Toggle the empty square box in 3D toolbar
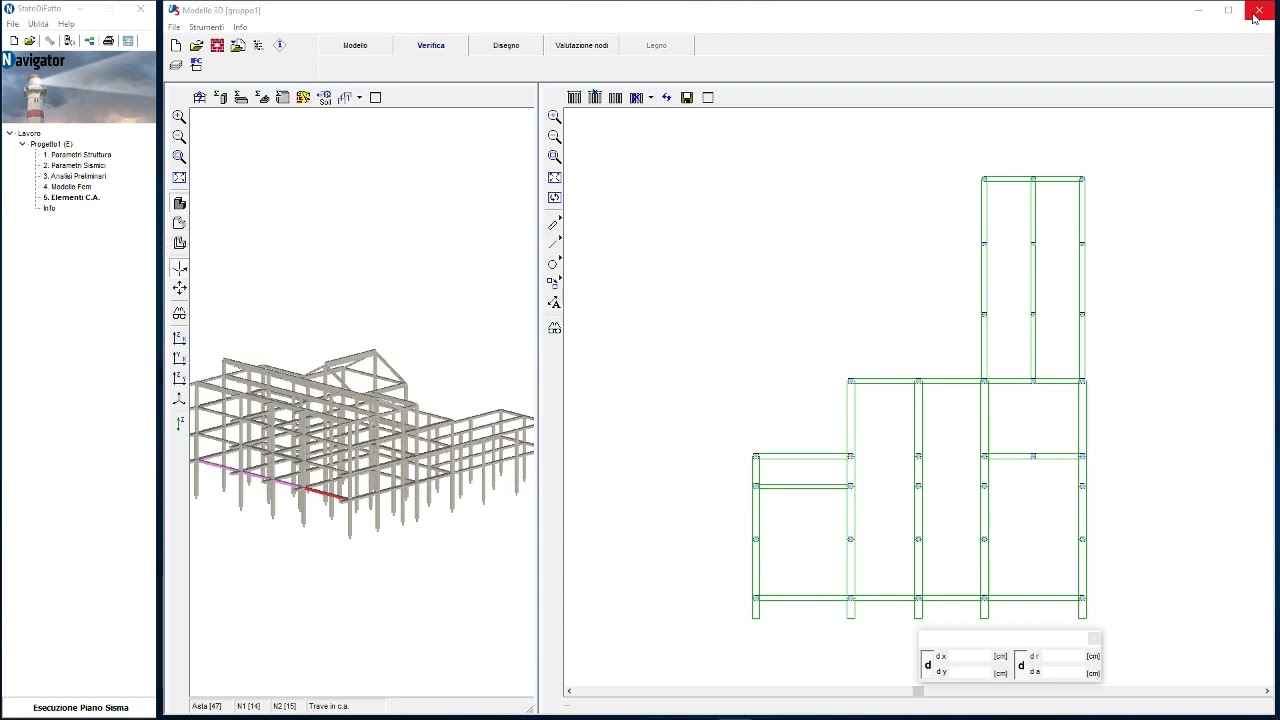The width and height of the screenshot is (1280, 720). coord(376,97)
